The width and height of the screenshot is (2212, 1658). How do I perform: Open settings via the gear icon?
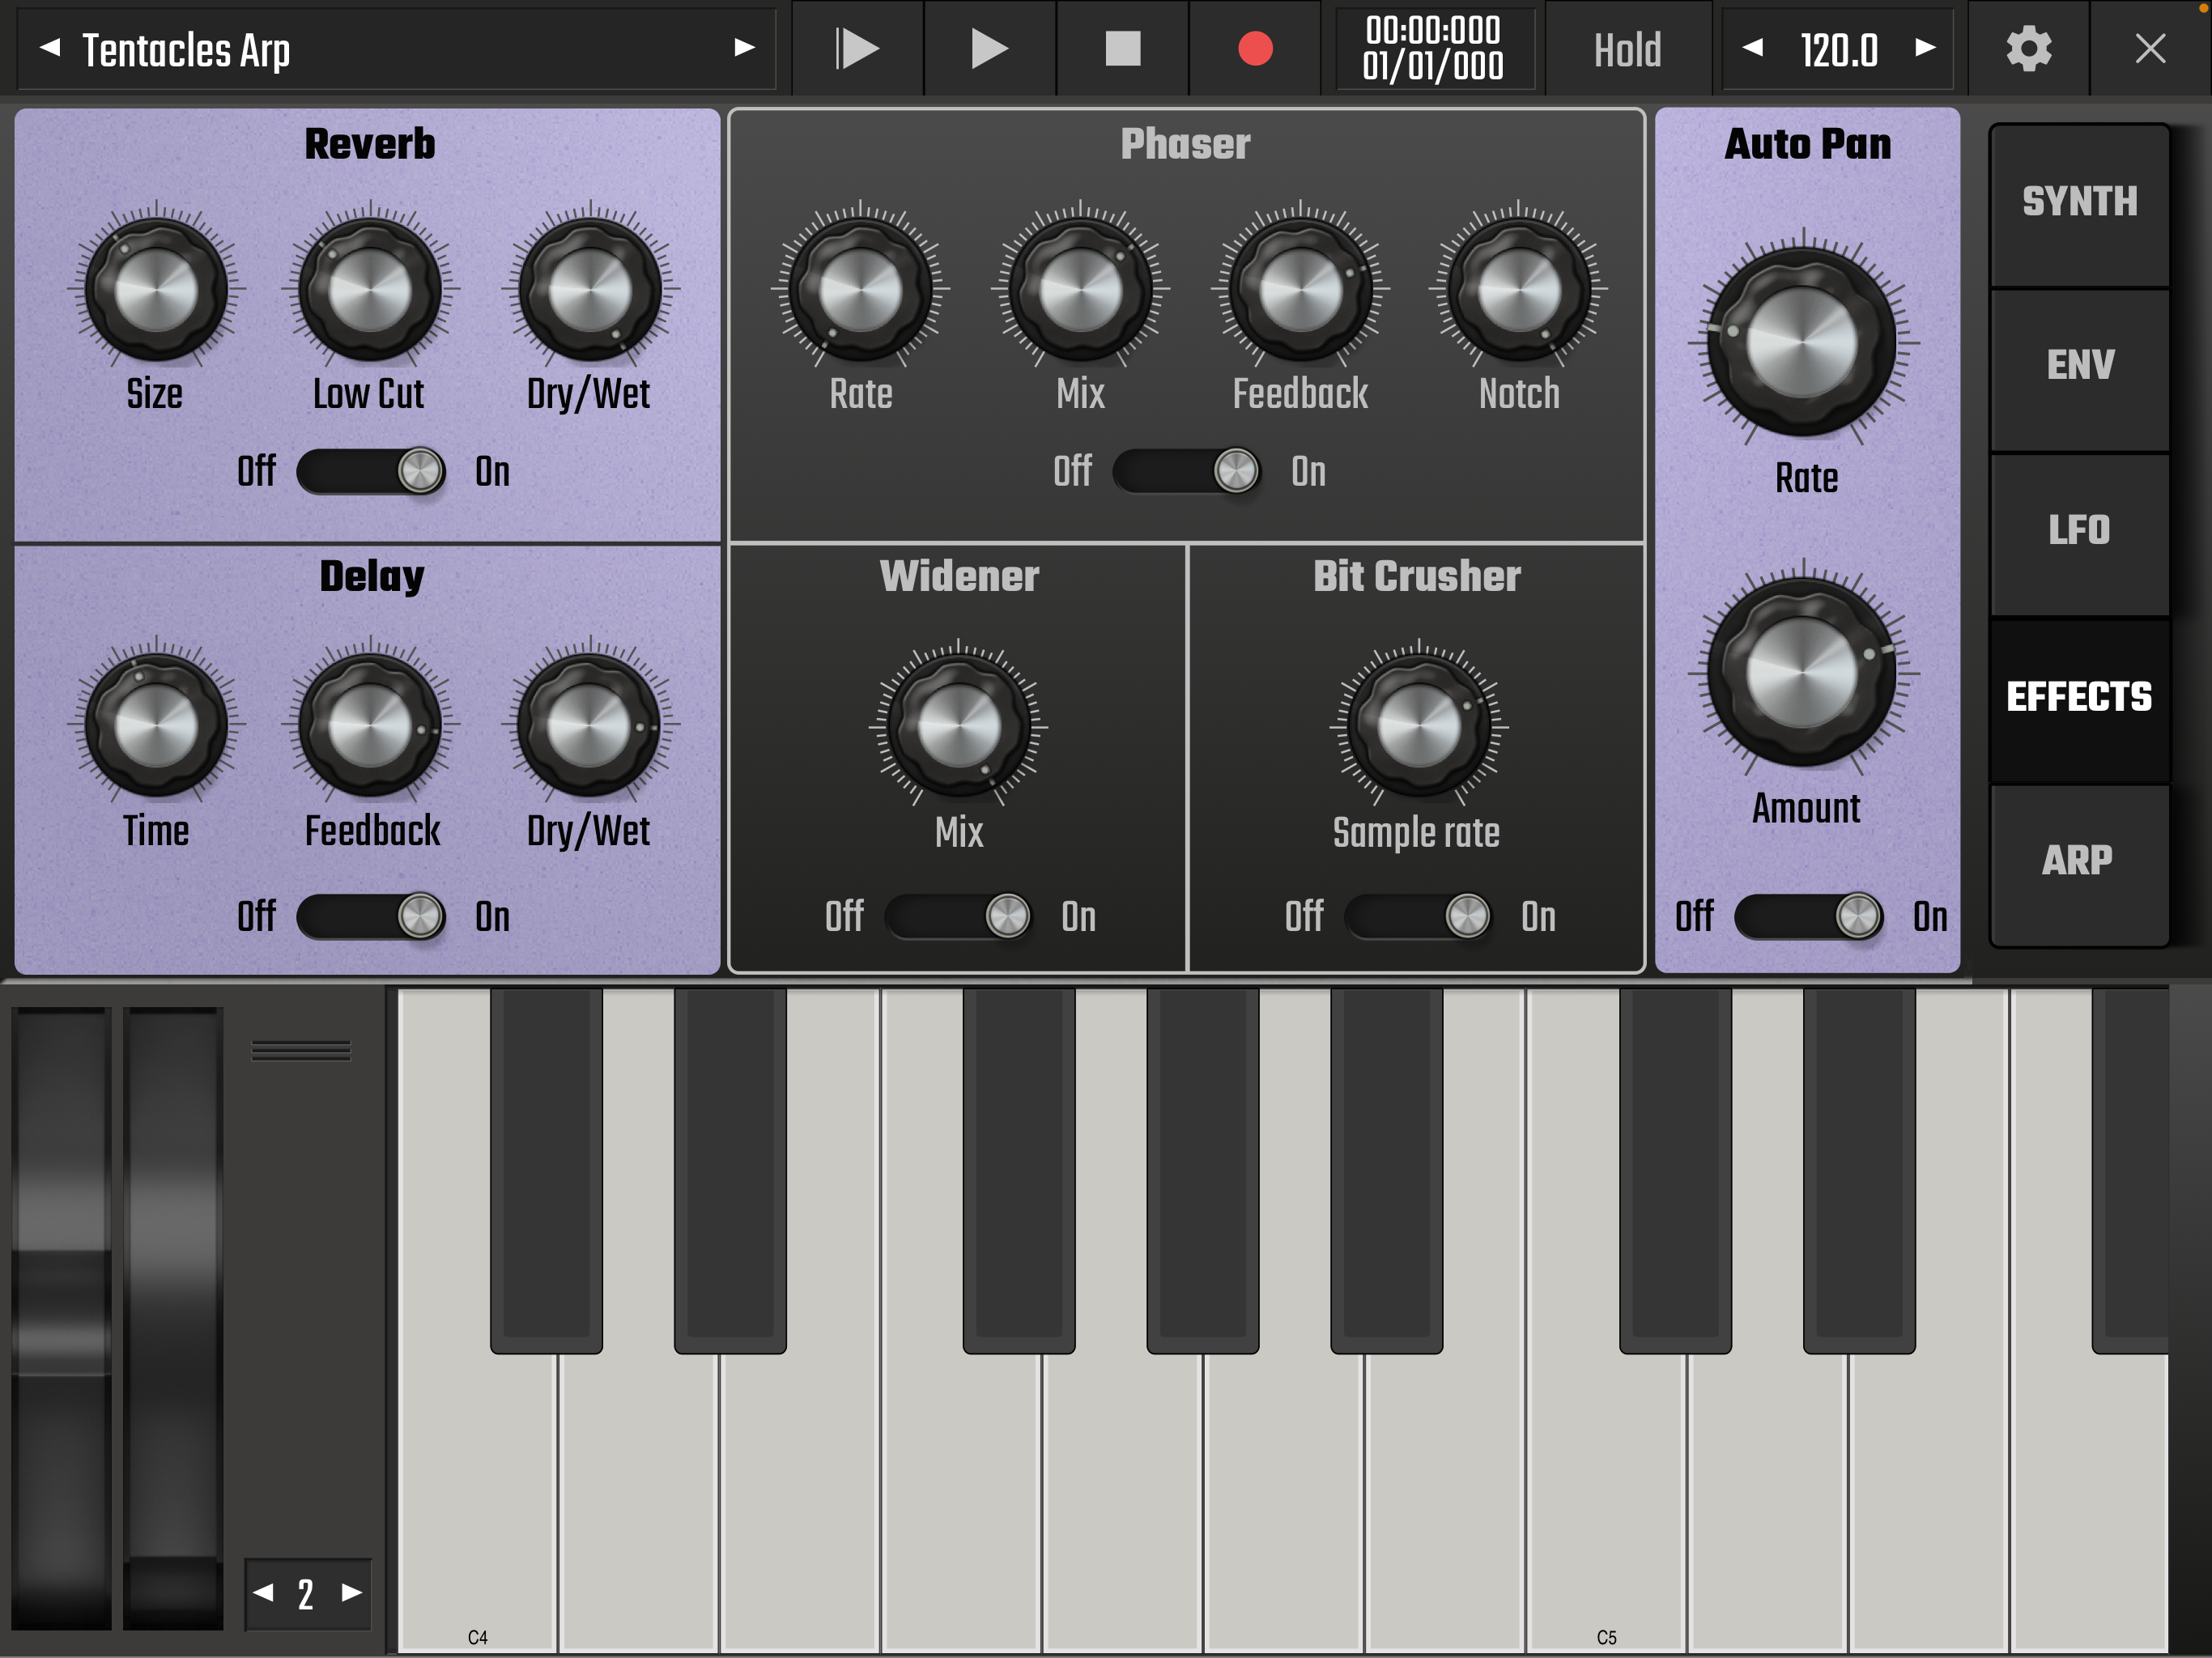coord(2028,48)
